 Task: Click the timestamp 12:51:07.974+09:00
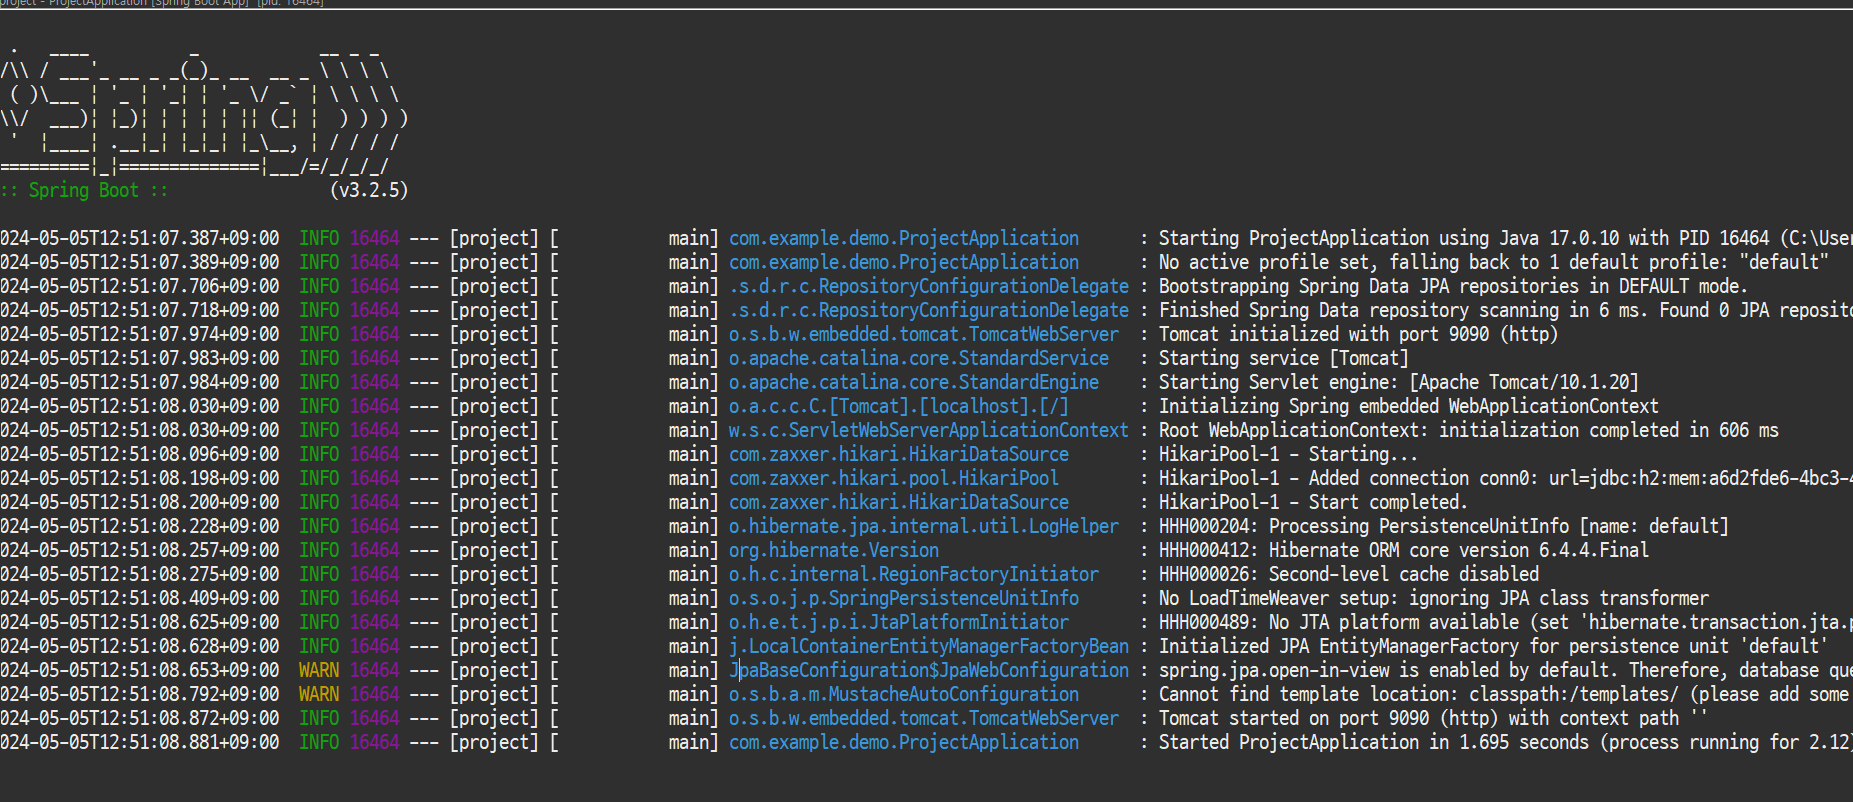140,334
